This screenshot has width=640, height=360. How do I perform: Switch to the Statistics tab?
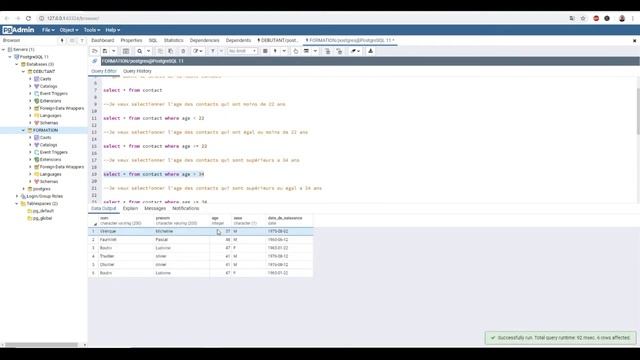pos(173,40)
